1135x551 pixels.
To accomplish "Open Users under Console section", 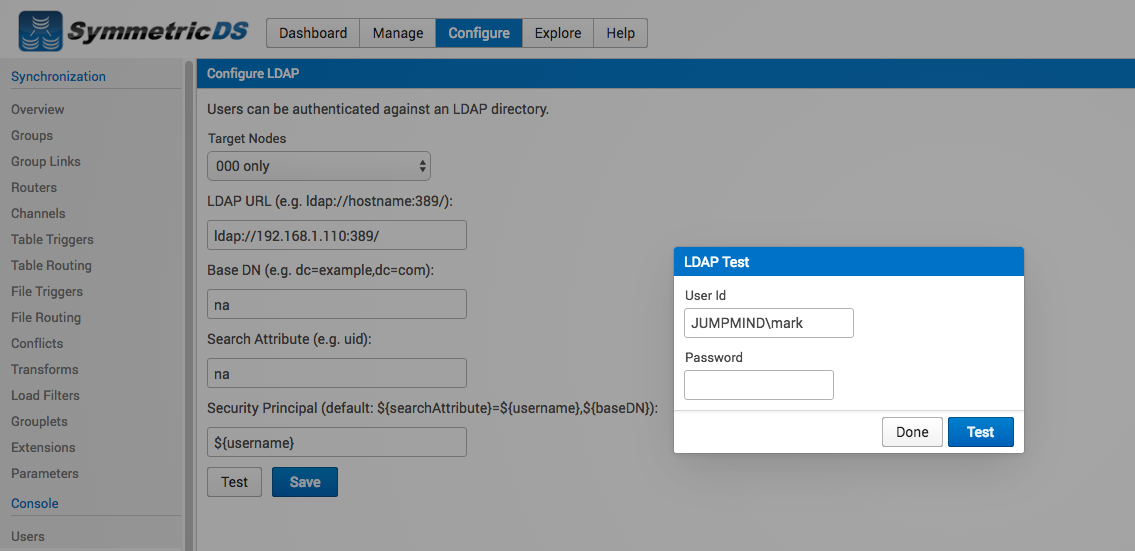I will click(x=28, y=537).
